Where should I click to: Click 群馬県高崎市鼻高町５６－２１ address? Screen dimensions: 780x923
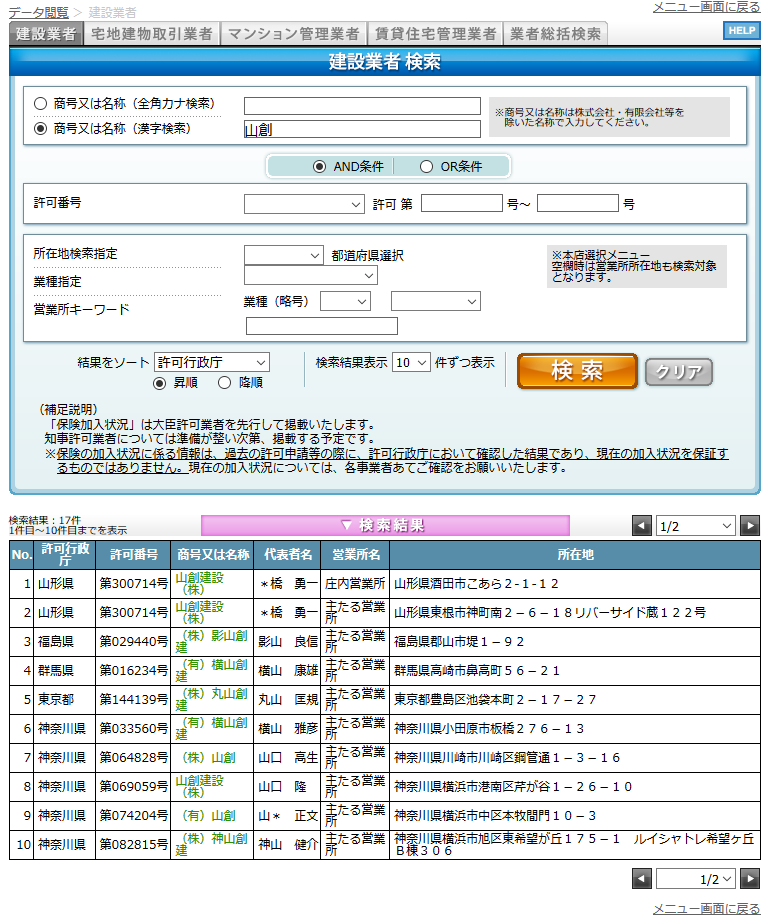(x=477, y=670)
